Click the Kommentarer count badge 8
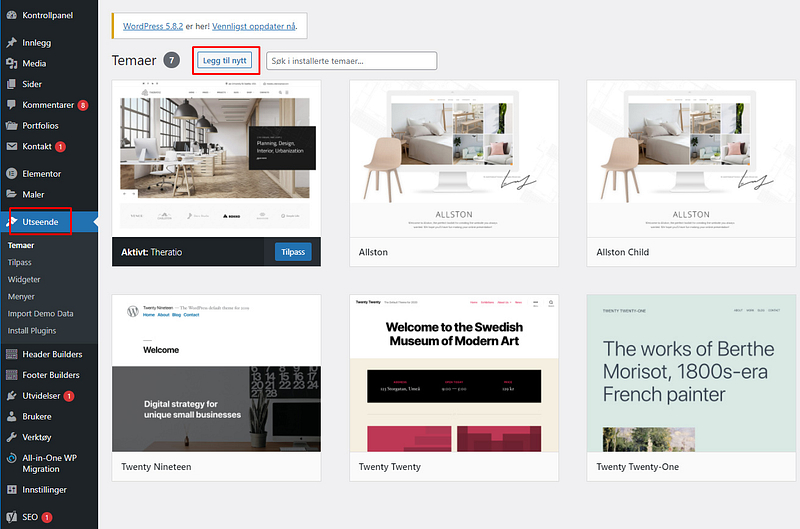 click(x=83, y=105)
